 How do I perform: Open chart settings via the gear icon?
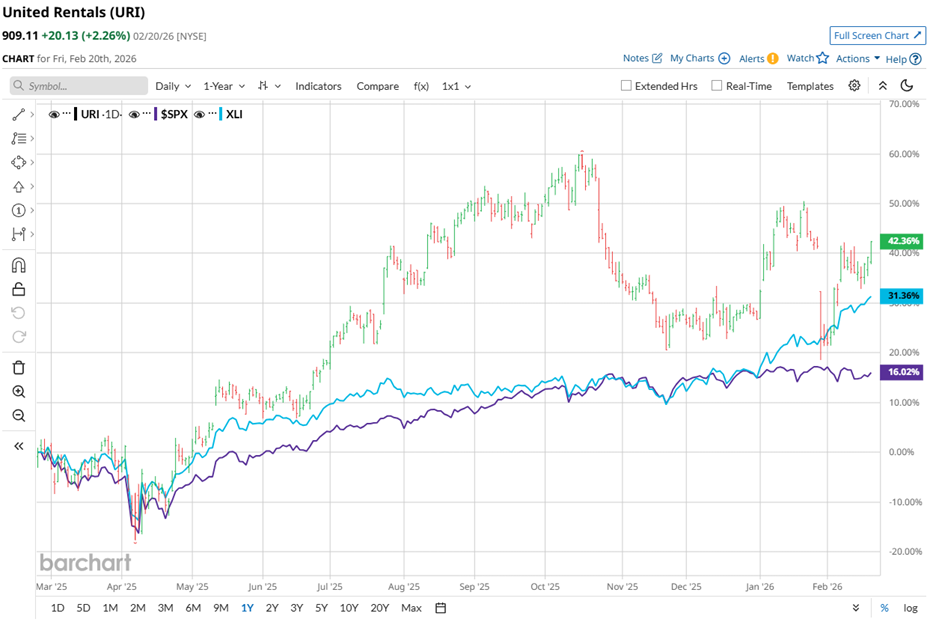(x=854, y=86)
